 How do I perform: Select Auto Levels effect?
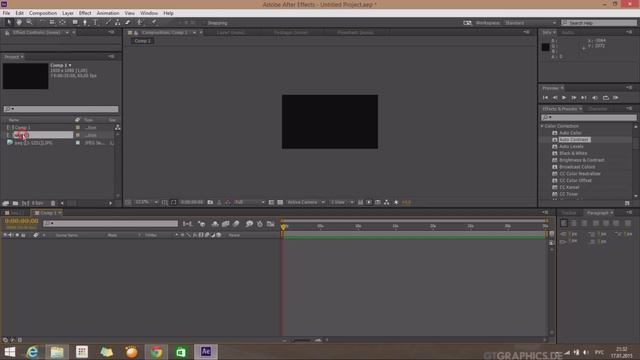pyautogui.click(x=571, y=147)
